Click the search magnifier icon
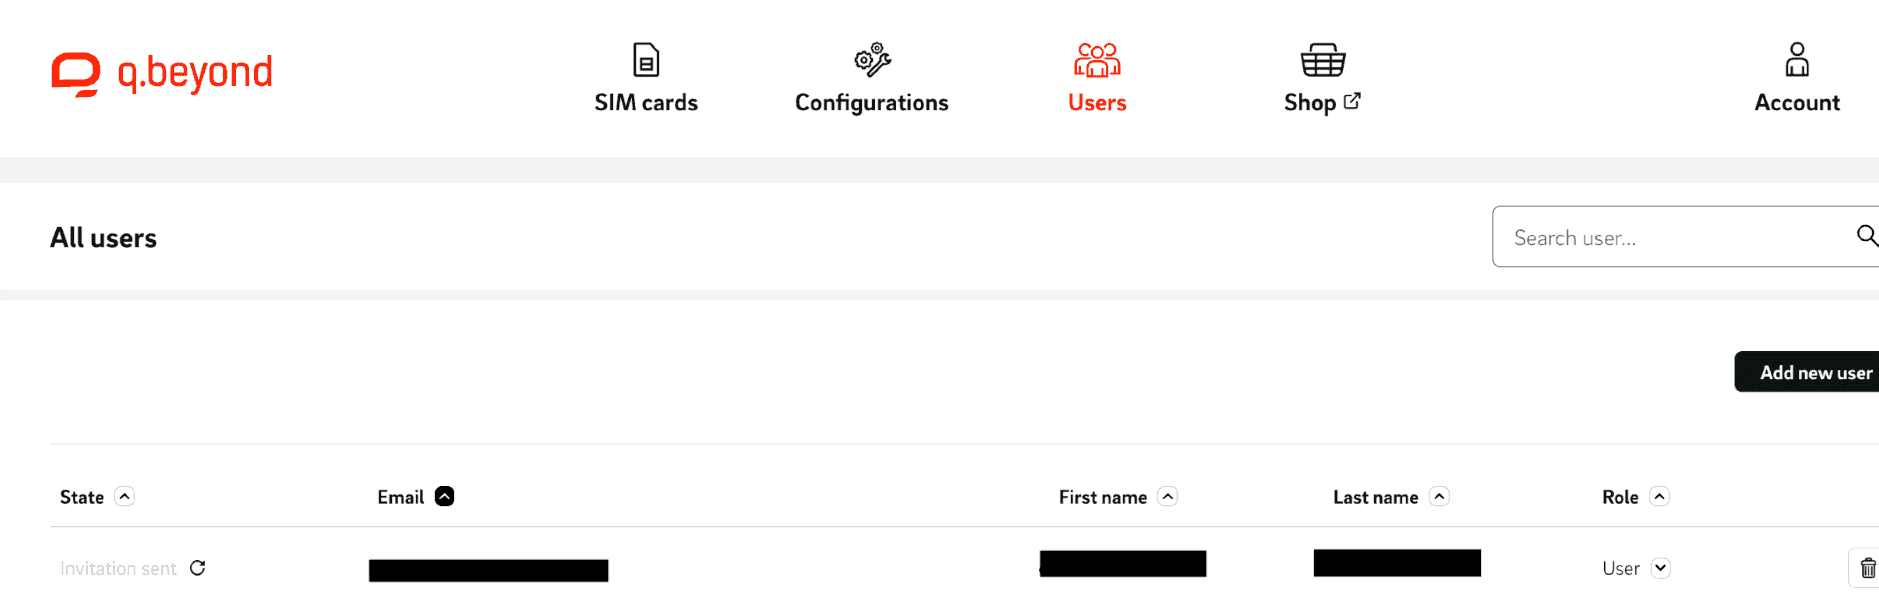Viewport: 1879px width, 592px height. coord(1866,236)
